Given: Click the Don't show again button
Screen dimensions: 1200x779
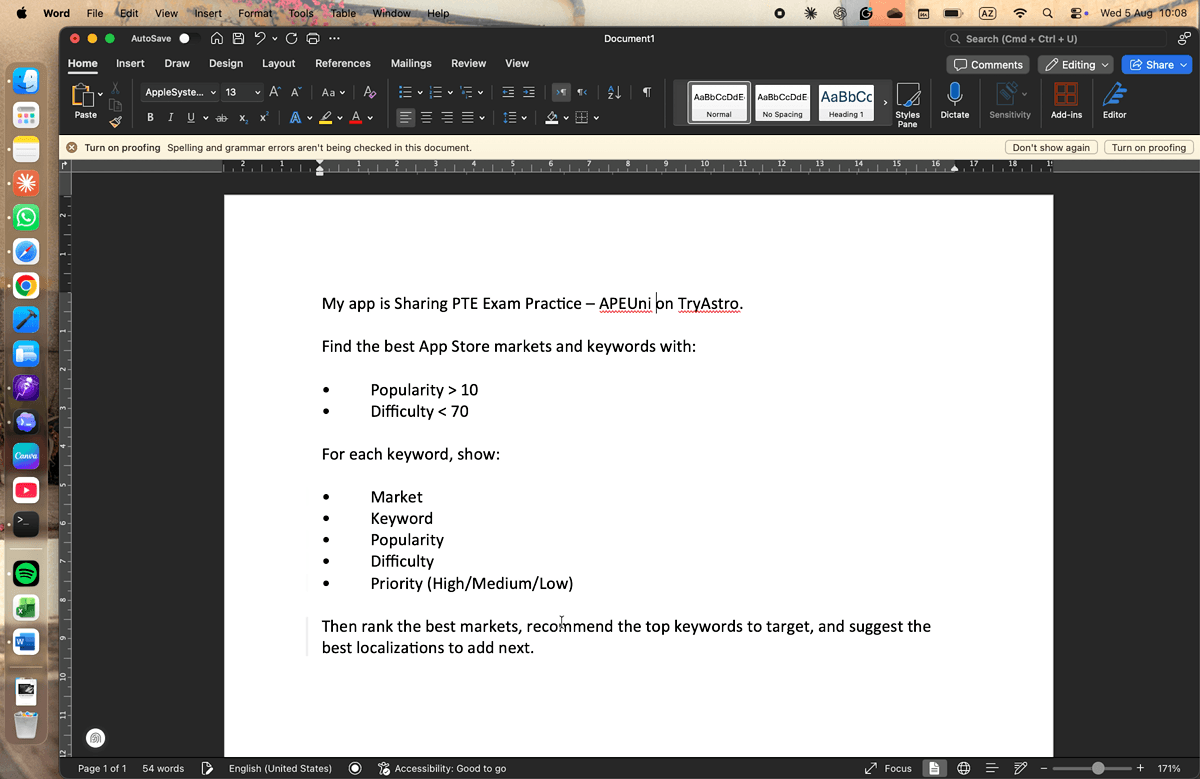Looking at the screenshot, I should click(x=1051, y=147).
